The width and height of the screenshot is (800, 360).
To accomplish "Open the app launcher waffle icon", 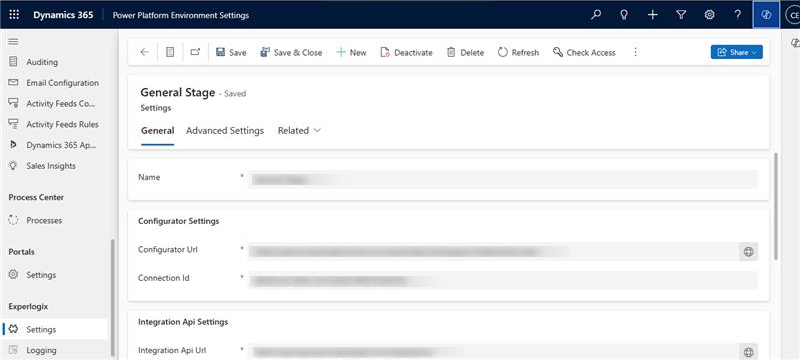I will tap(14, 15).
